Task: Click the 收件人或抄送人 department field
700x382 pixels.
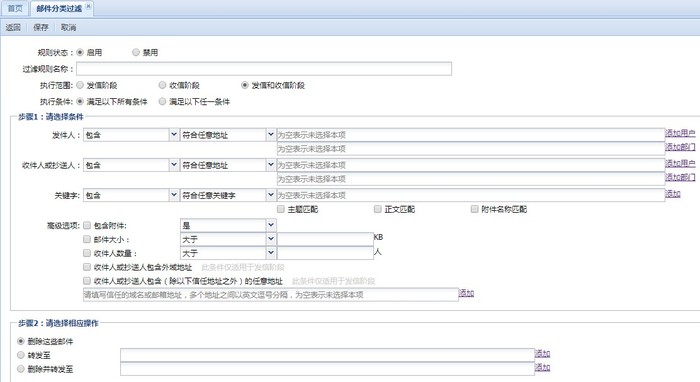Action: pos(471,179)
